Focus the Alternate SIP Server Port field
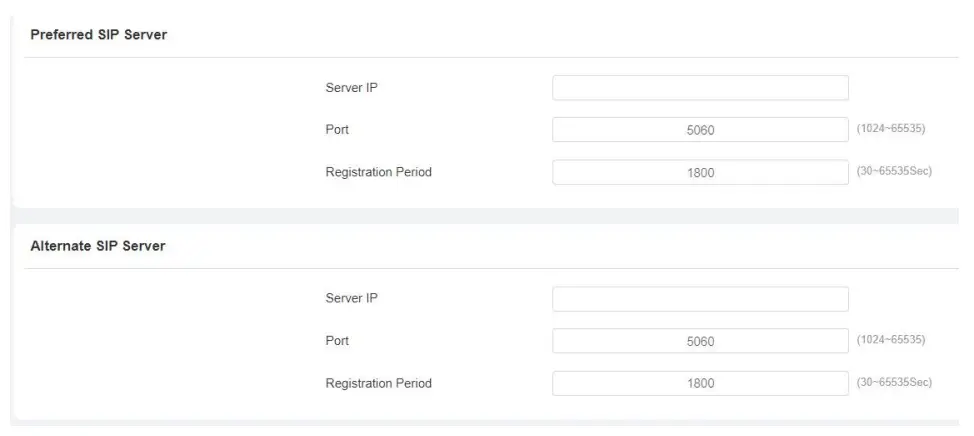Screen dimensions: 974x436 click(700, 341)
